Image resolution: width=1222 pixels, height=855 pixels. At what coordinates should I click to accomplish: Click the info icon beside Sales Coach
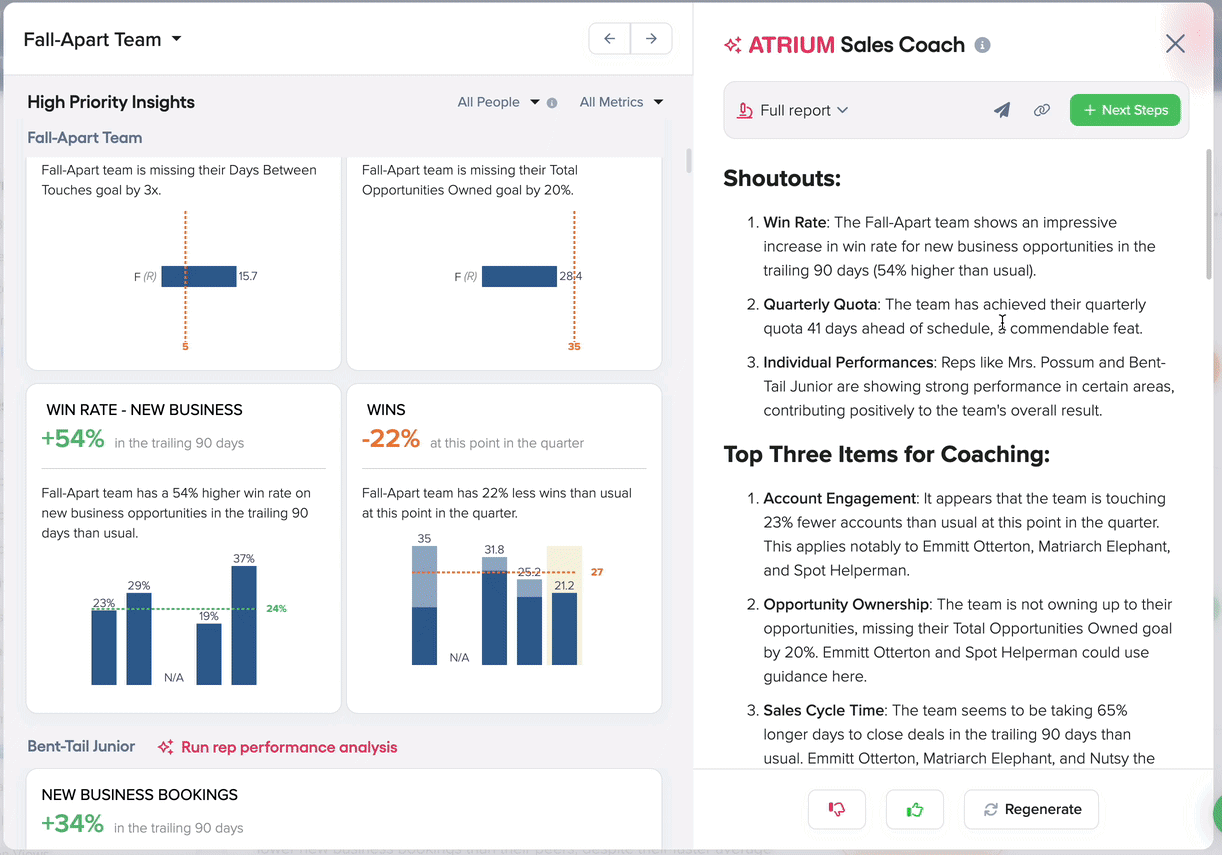983,45
